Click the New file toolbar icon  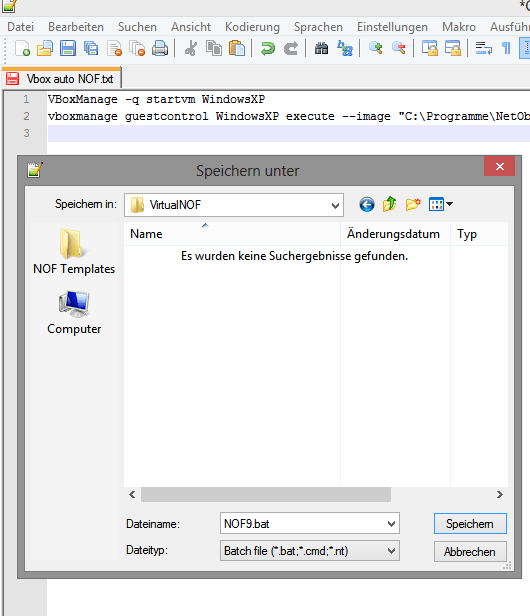click(x=22, y=49)
